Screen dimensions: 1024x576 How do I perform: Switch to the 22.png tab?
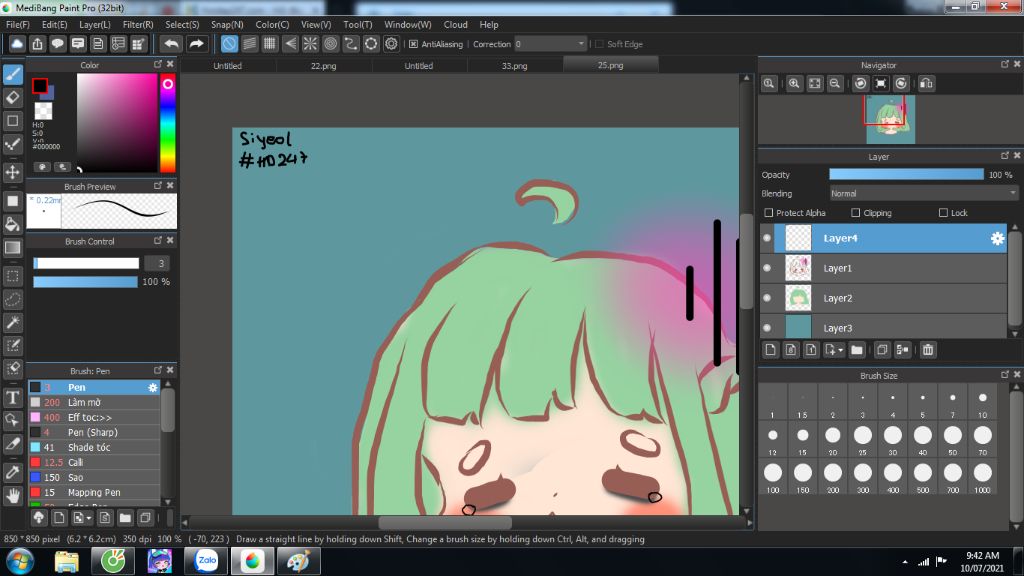[x=323, y=65]
